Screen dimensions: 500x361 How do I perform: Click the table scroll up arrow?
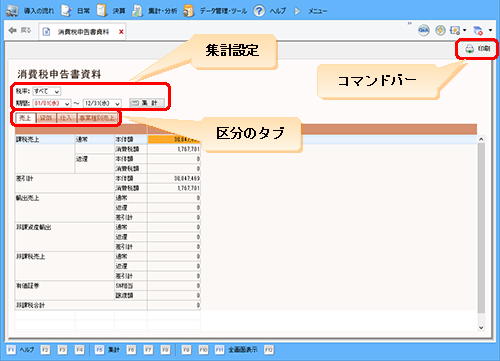pos(481,139)
